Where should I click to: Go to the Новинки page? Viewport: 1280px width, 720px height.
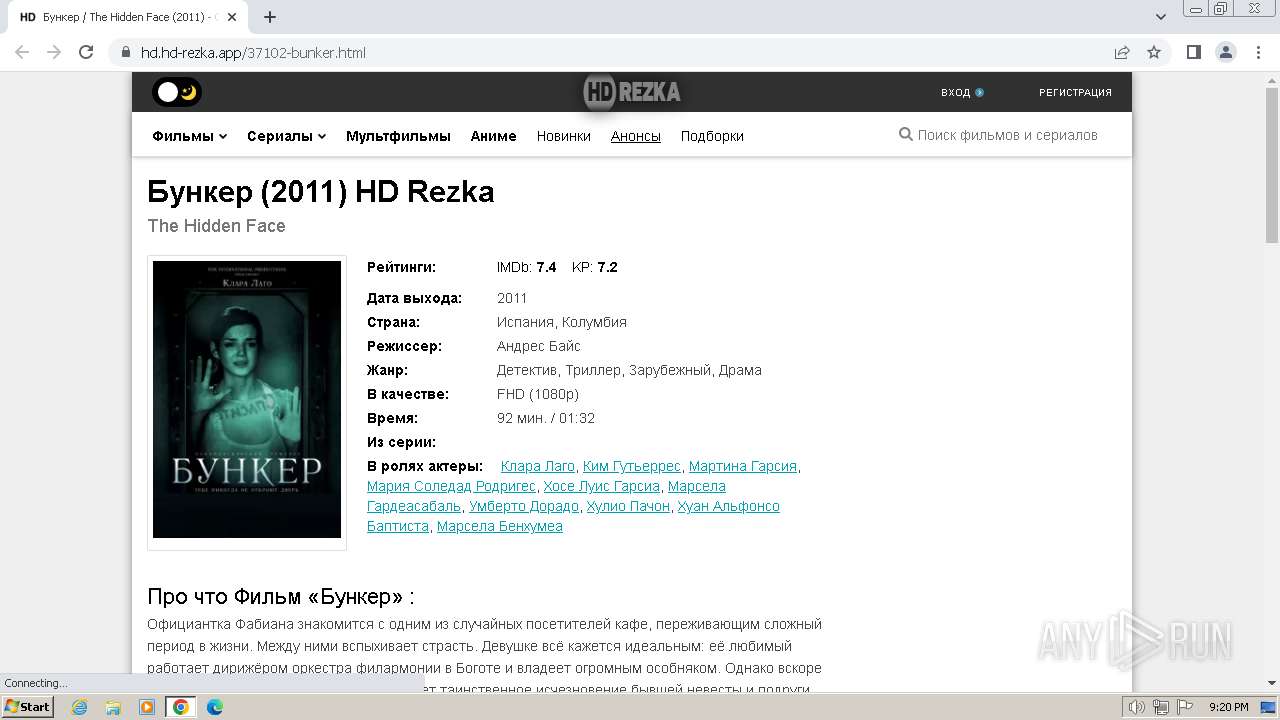click(563, 136)
